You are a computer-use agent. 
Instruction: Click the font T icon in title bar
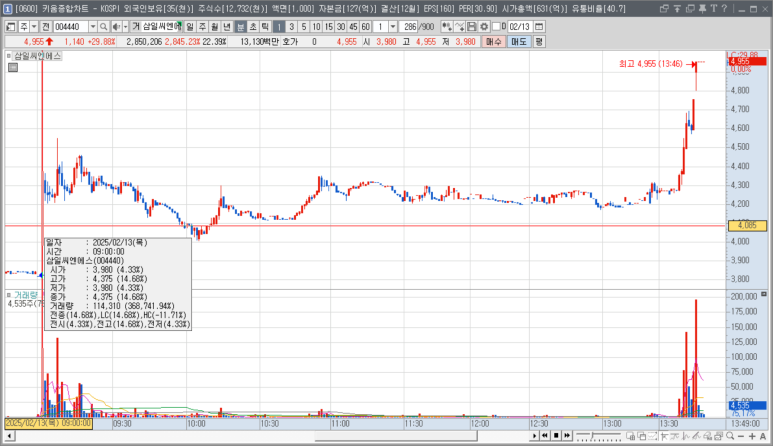click(x=713, y=8)
